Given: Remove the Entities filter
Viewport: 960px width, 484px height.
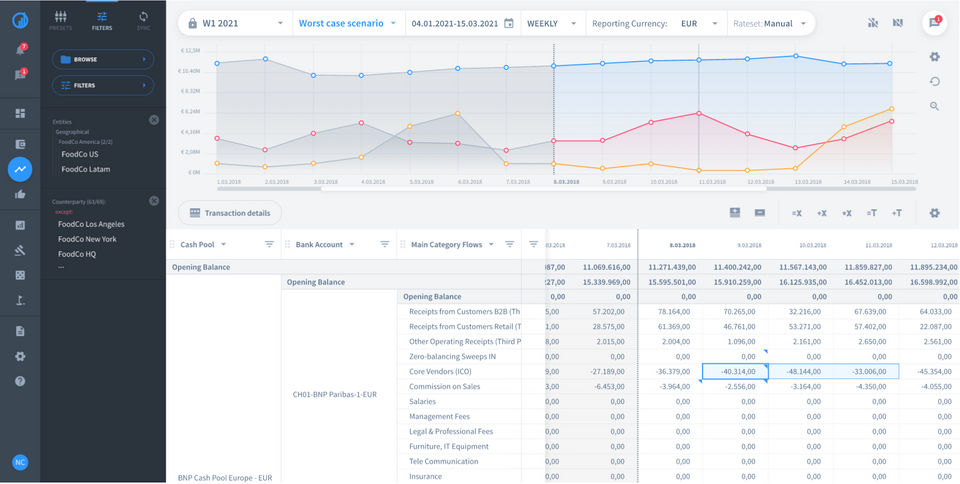Looking at the screenshot, I should pos(154,120).
